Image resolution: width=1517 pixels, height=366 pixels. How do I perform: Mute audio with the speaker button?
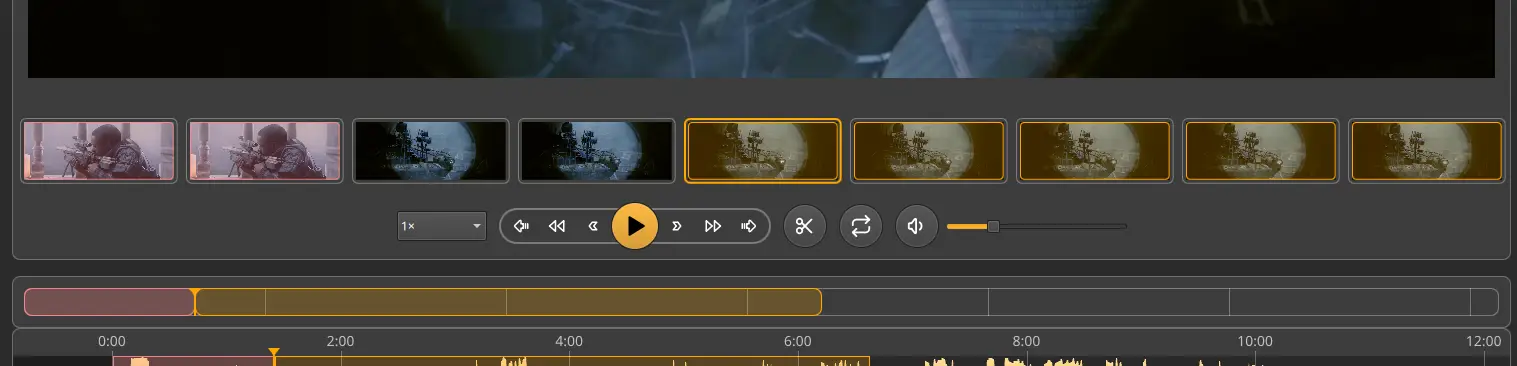coord(917,226)
